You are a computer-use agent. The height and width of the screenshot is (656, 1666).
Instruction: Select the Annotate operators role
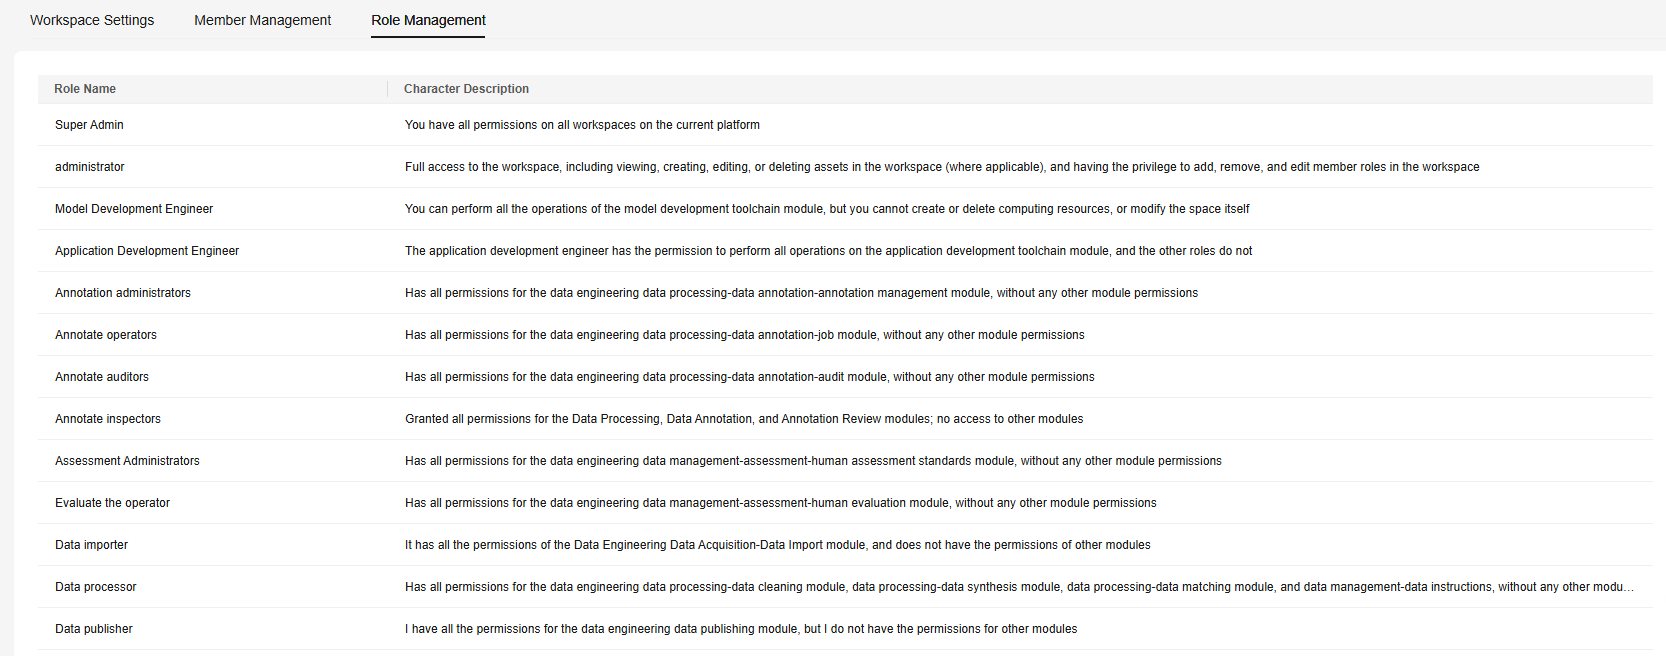[106, 335]
